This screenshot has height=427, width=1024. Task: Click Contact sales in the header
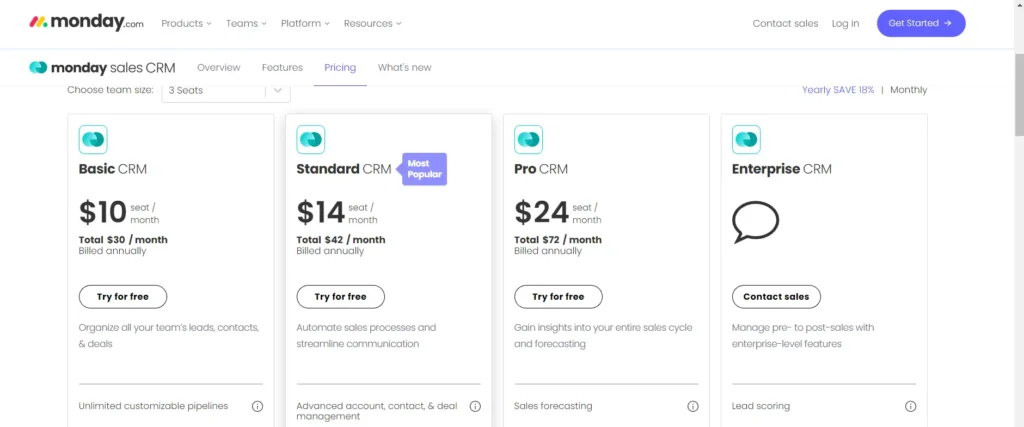tap(785, 24)
